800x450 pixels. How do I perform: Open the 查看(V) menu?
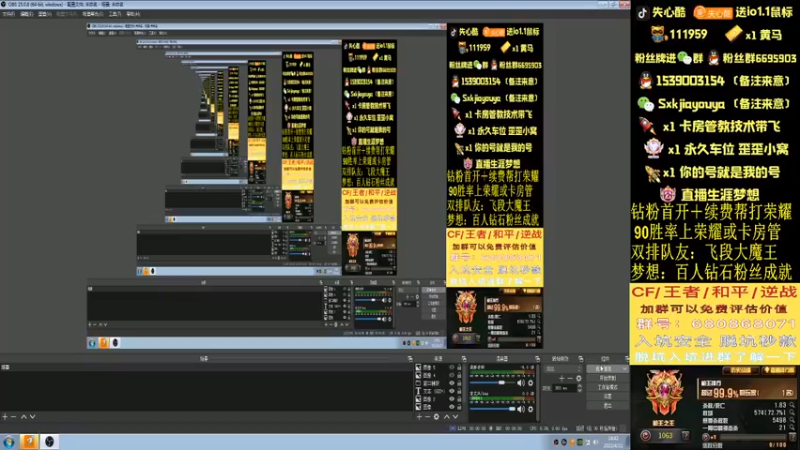click(45, 14)
